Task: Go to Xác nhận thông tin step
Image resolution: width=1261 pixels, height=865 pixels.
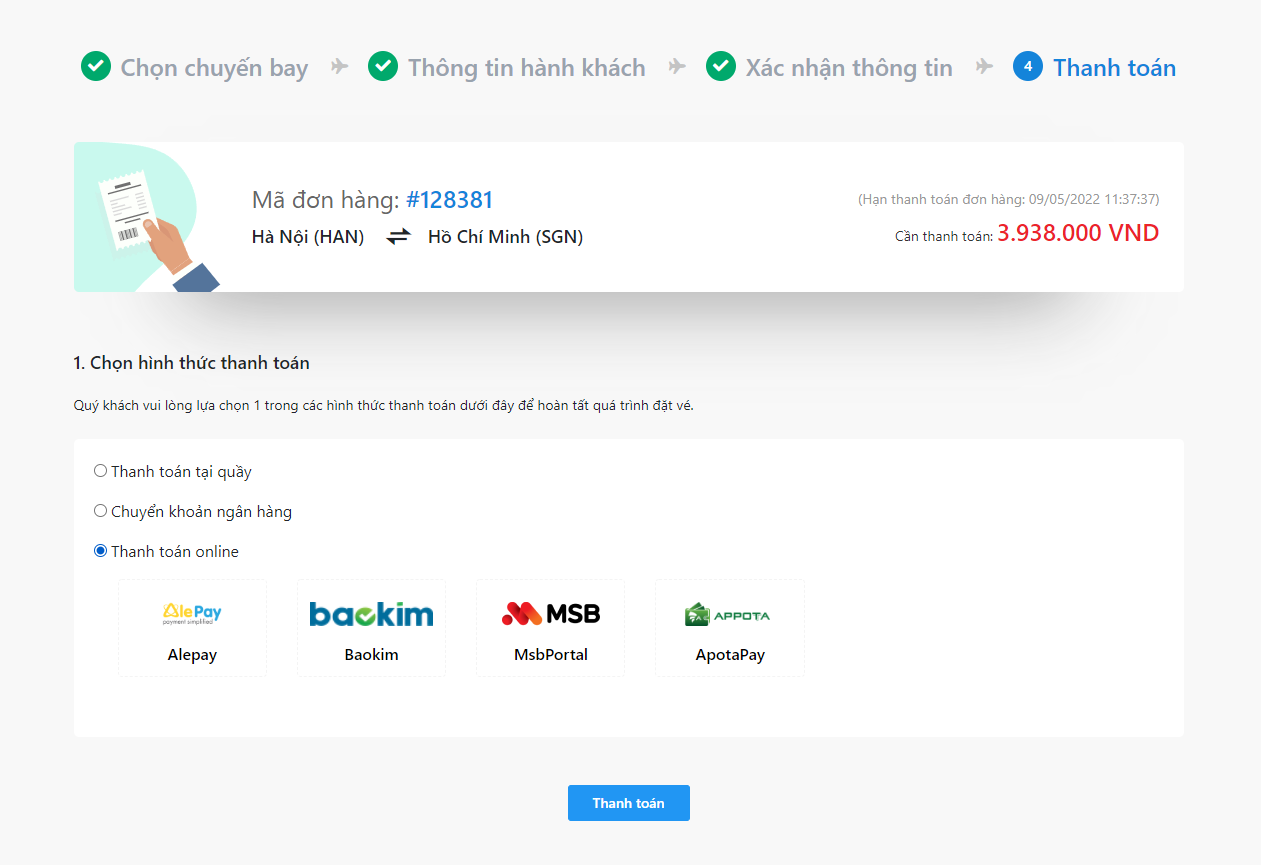Action: pos(849,68)
